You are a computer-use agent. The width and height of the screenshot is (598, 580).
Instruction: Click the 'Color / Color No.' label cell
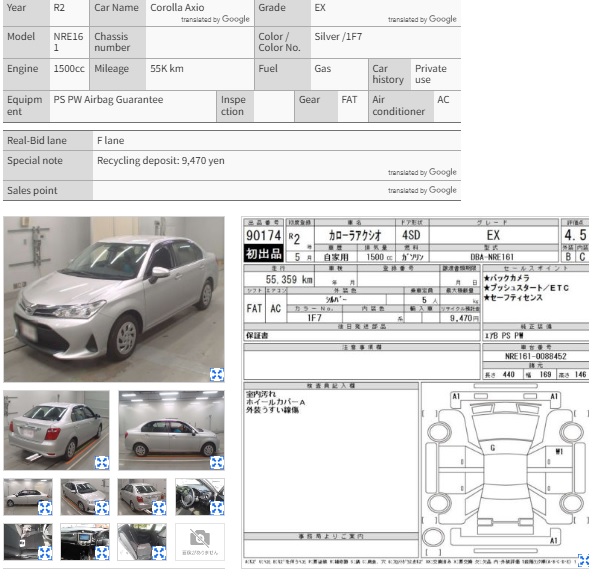tap(283, 42)
